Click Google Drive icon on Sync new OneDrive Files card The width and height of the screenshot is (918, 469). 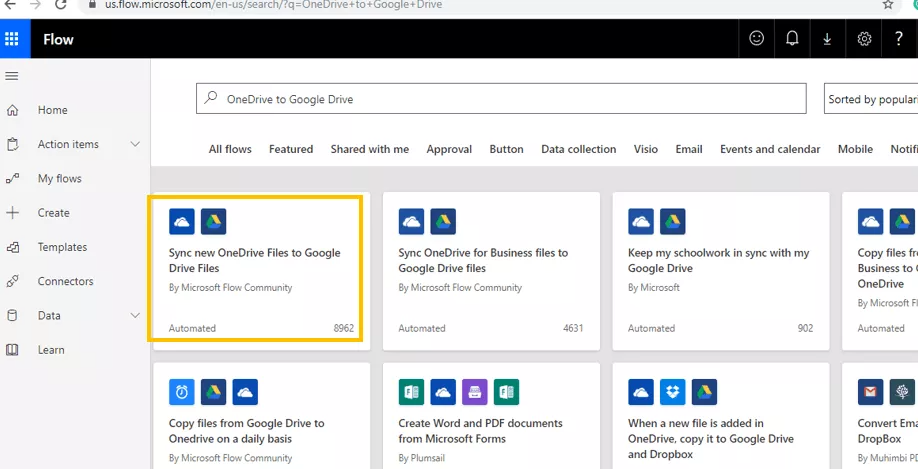tap(213, 222)
